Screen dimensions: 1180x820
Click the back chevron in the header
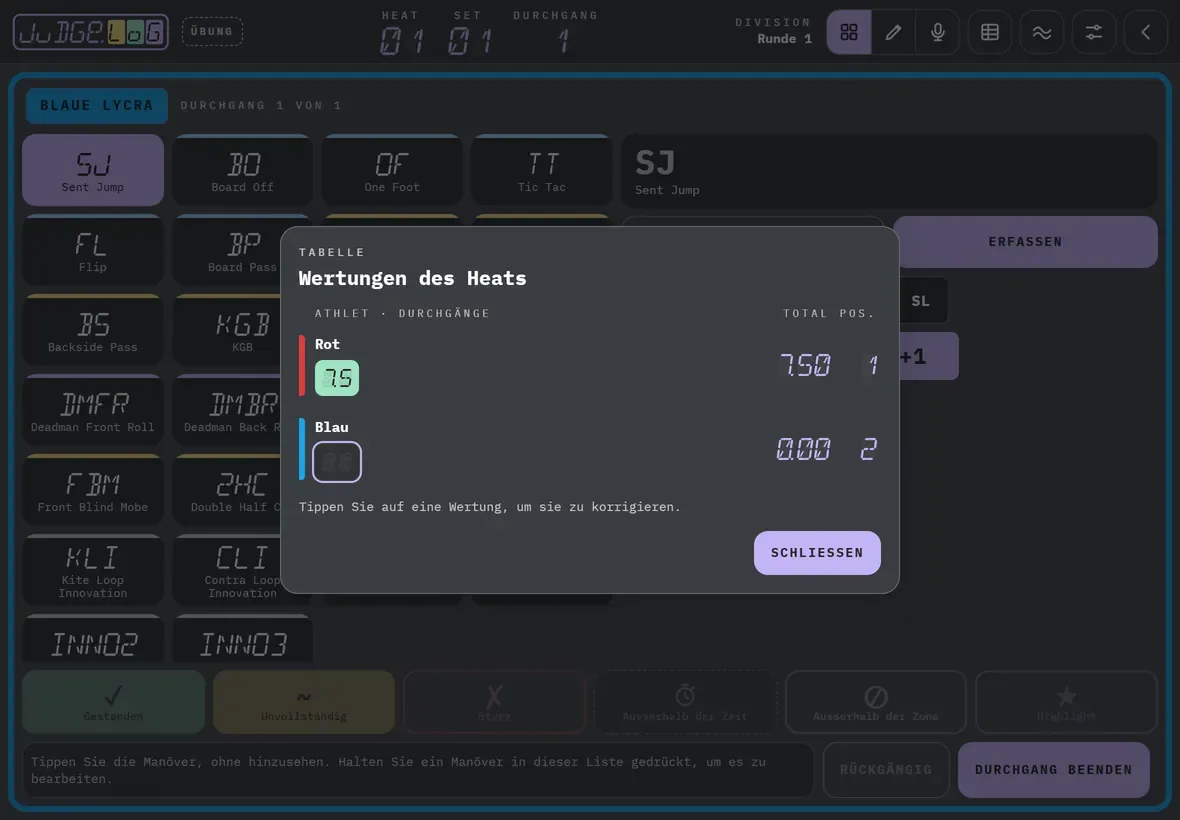click(1145, 32)
